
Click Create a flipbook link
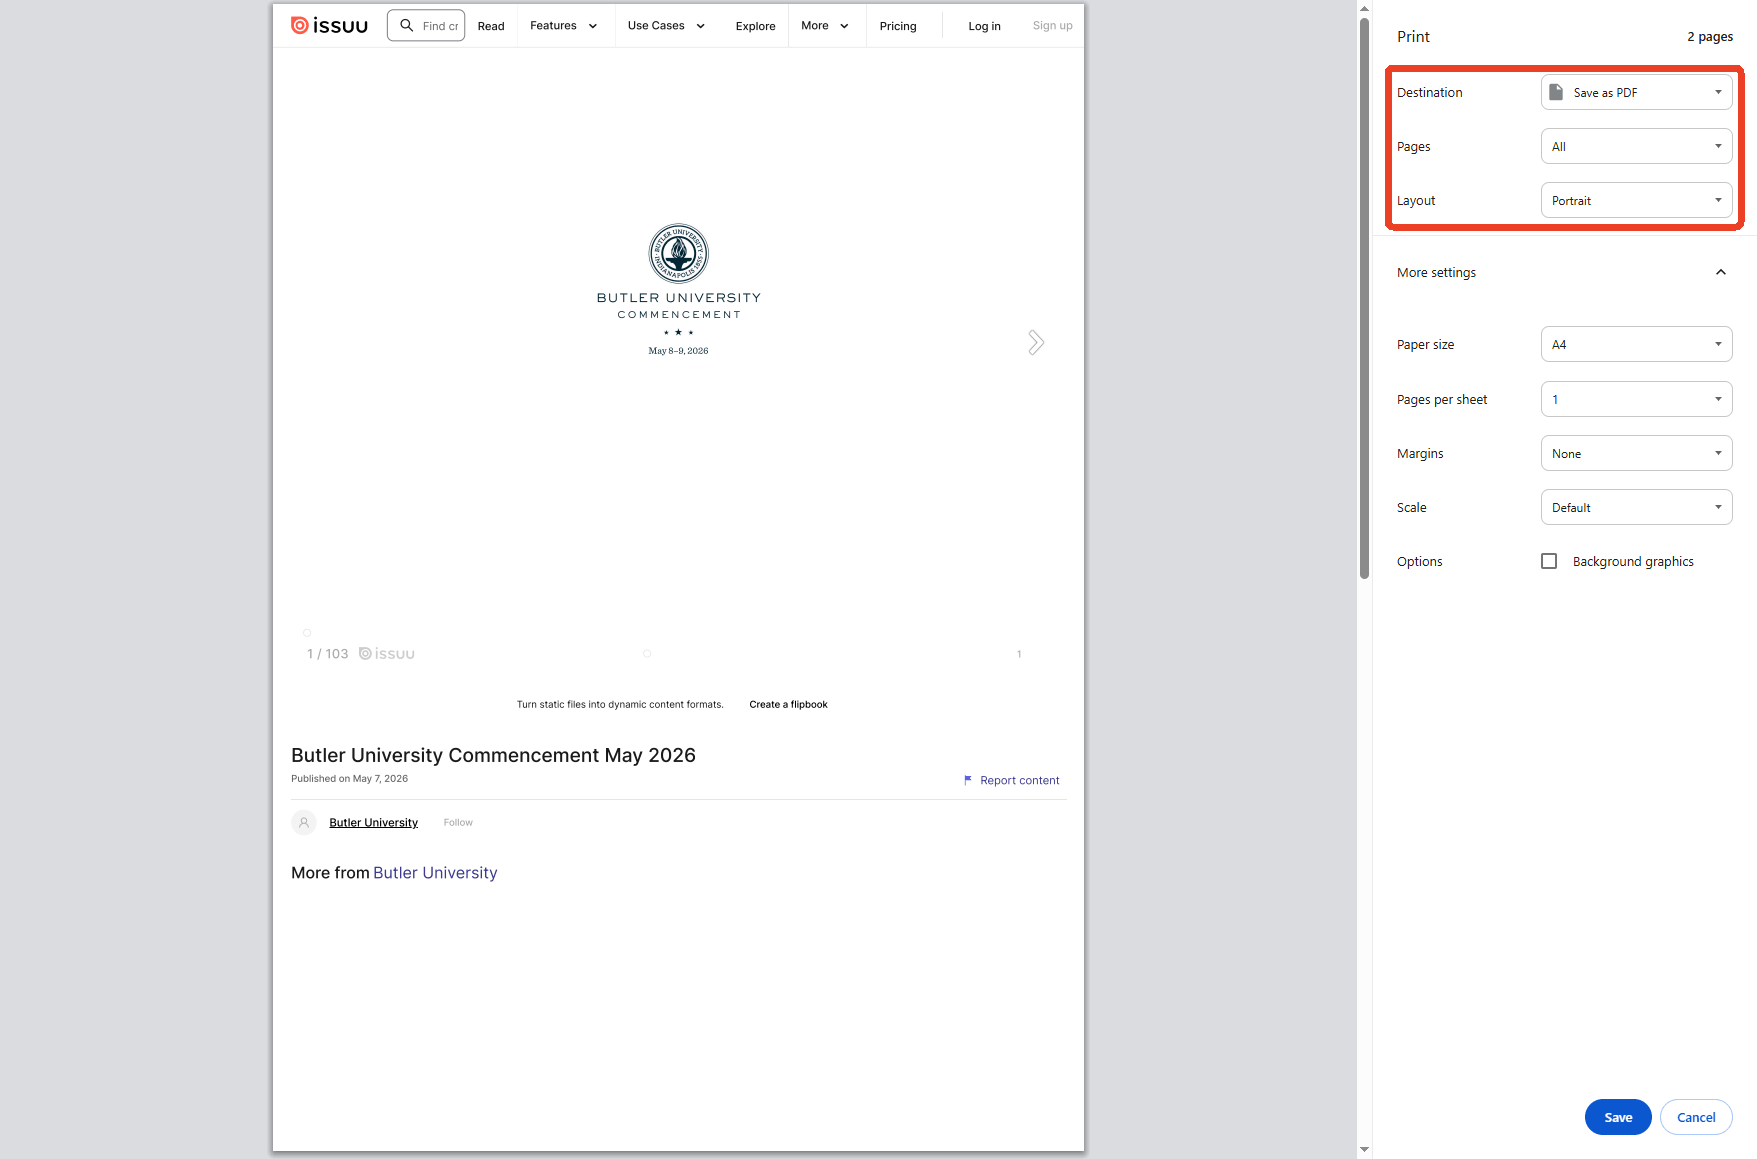tap(788, 705)
